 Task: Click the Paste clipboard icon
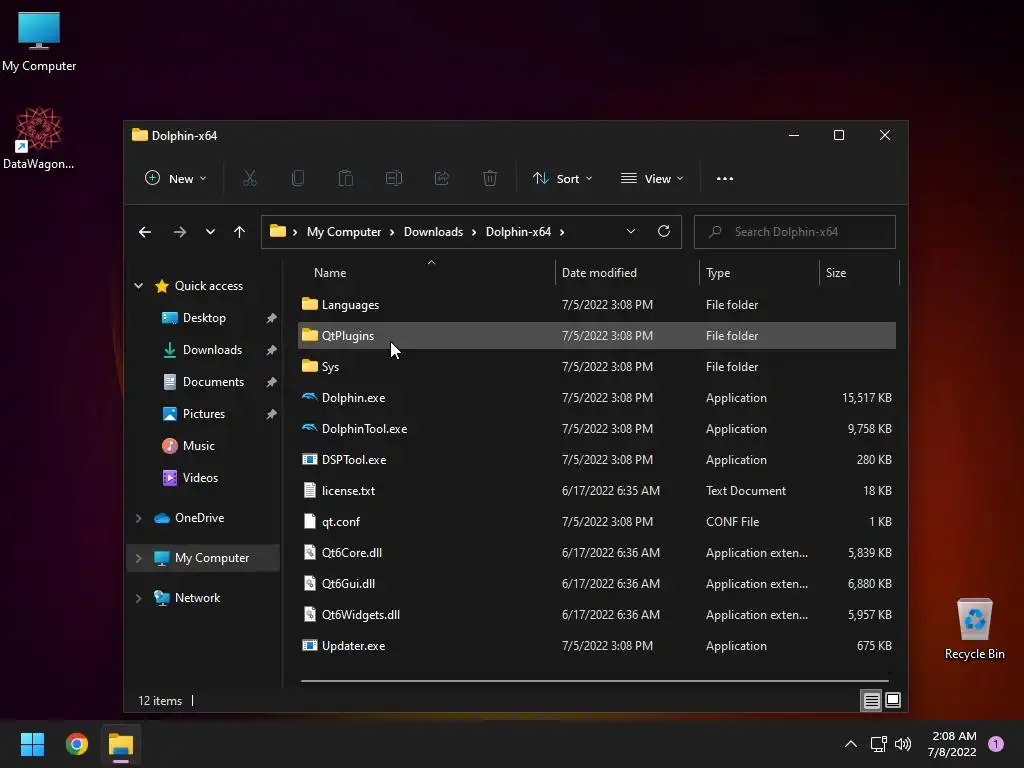(x=345, y=178)
